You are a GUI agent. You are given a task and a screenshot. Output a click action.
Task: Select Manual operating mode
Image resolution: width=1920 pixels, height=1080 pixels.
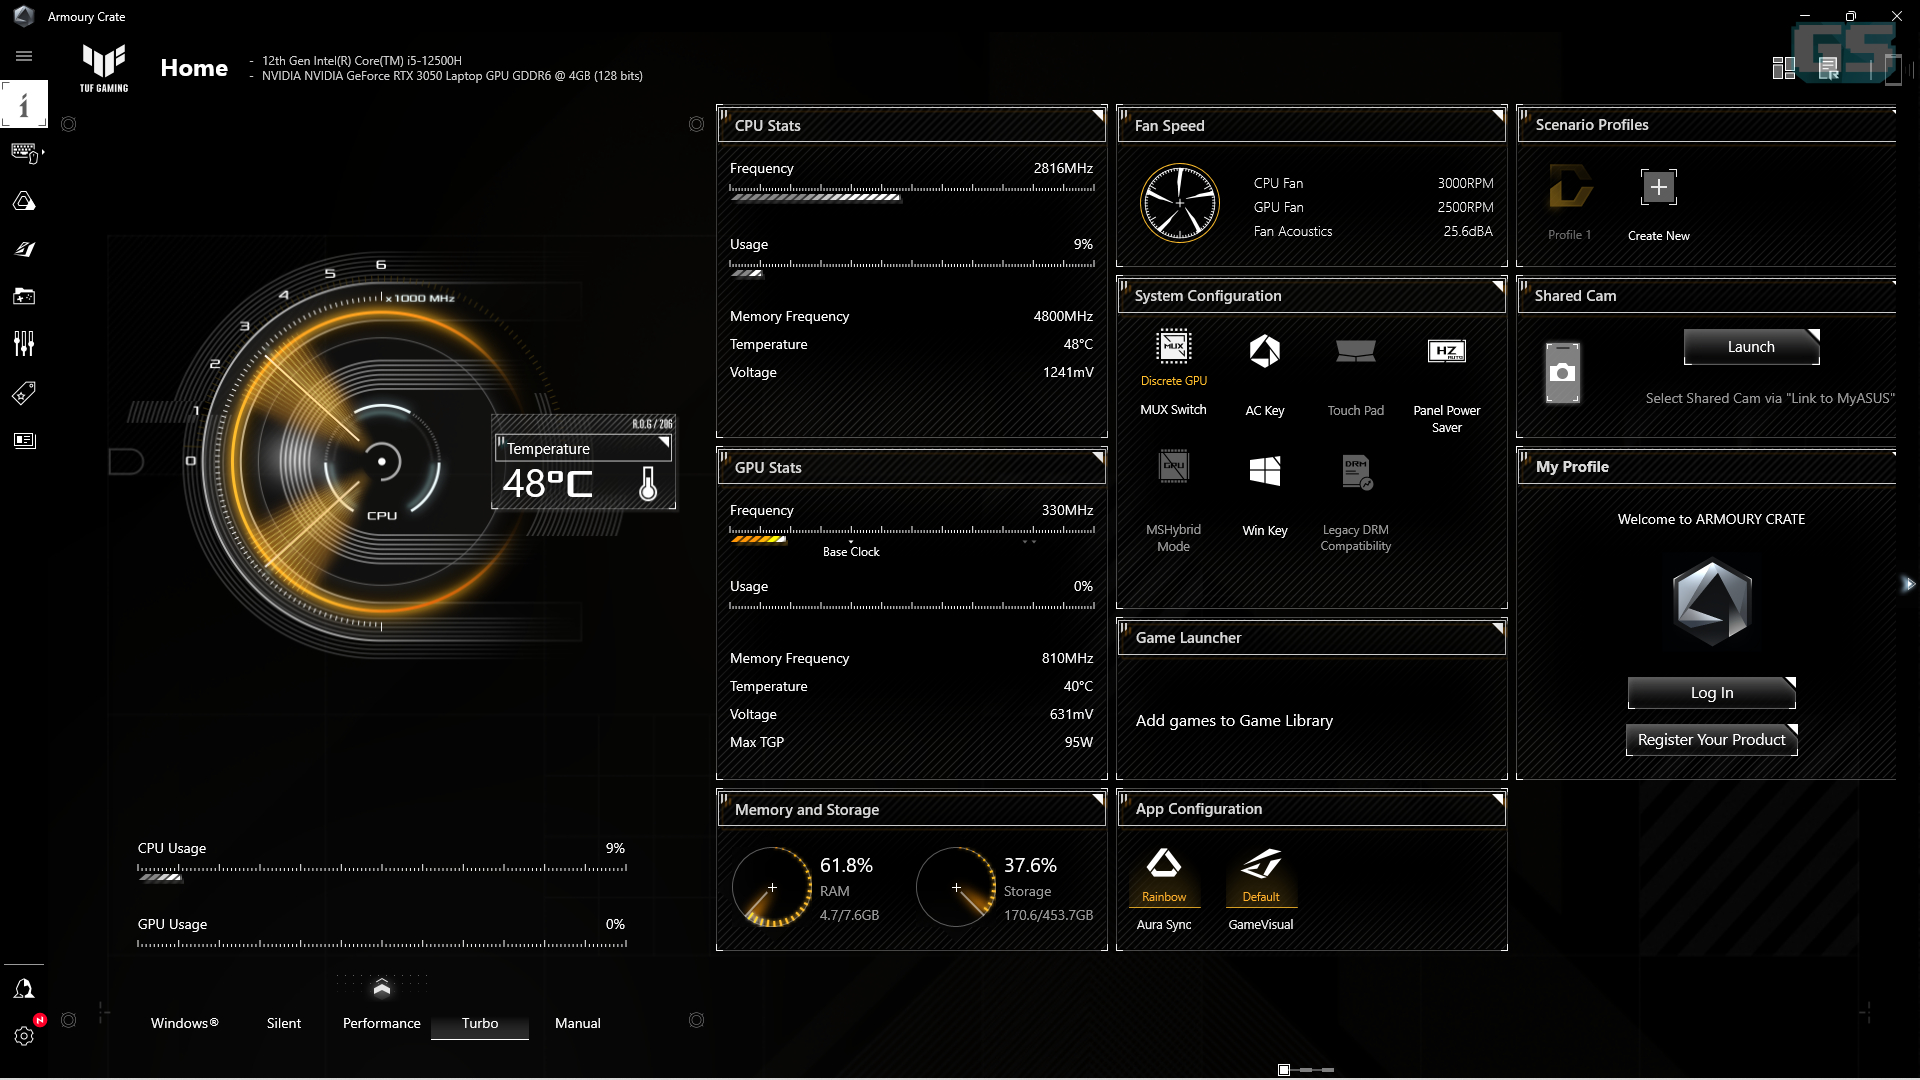coord(578,1023)
